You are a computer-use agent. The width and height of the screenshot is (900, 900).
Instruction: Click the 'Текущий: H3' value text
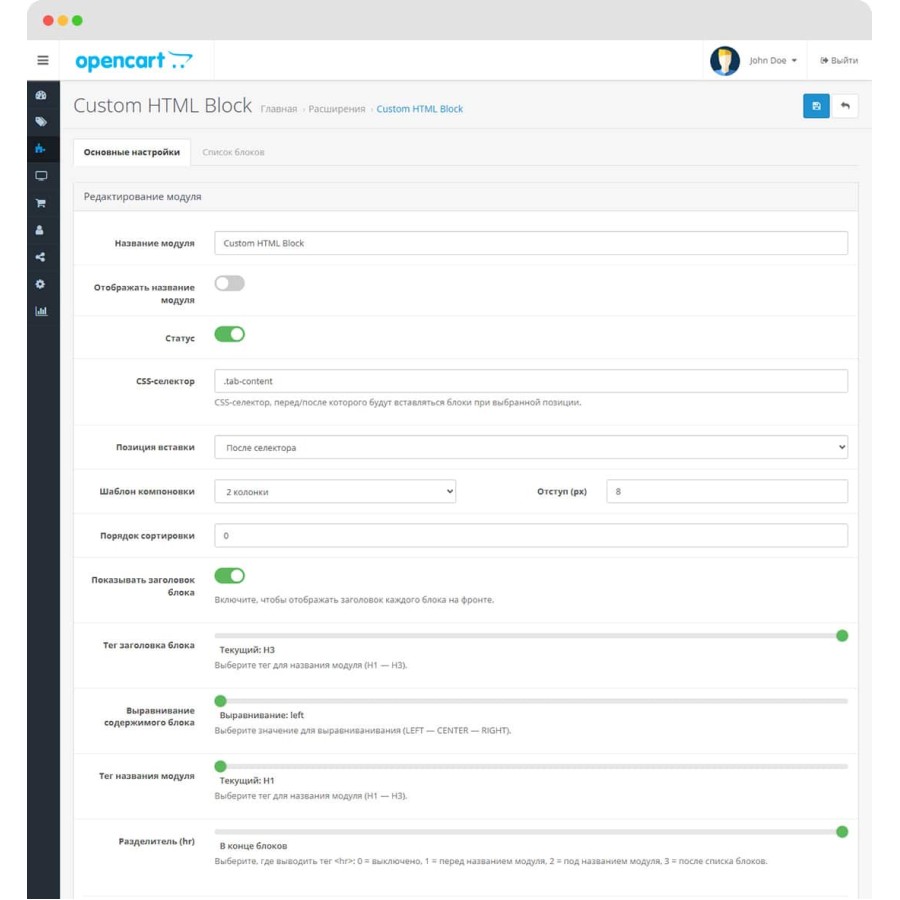247,650
